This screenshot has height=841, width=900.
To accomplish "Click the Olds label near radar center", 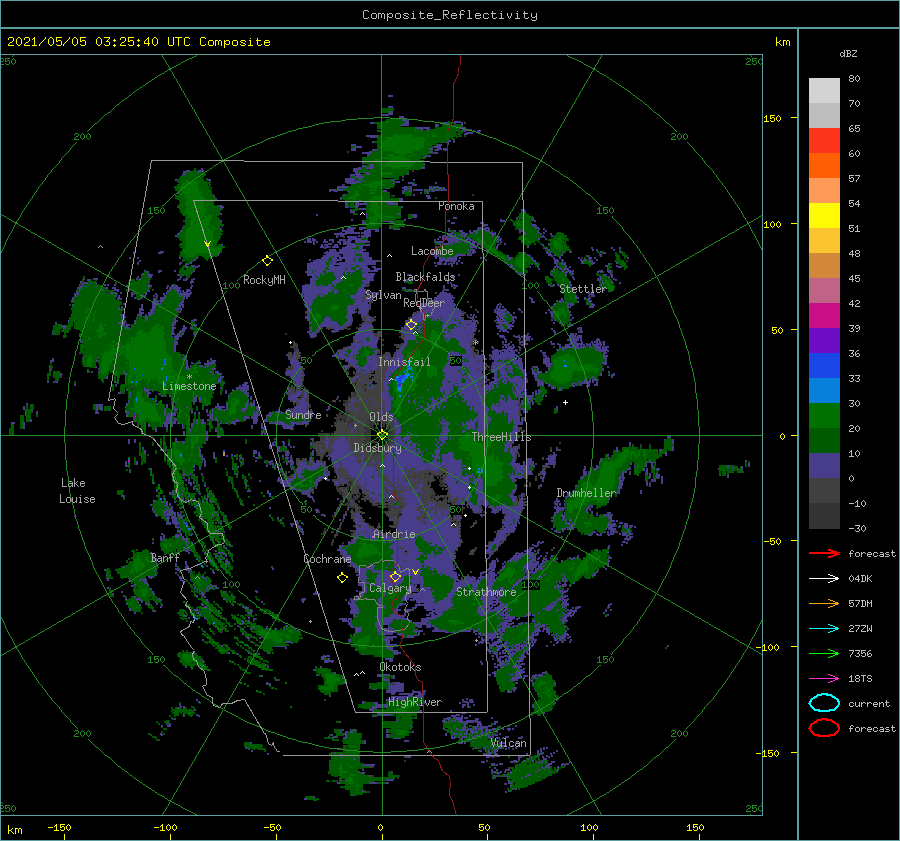I will coord(381,417).
